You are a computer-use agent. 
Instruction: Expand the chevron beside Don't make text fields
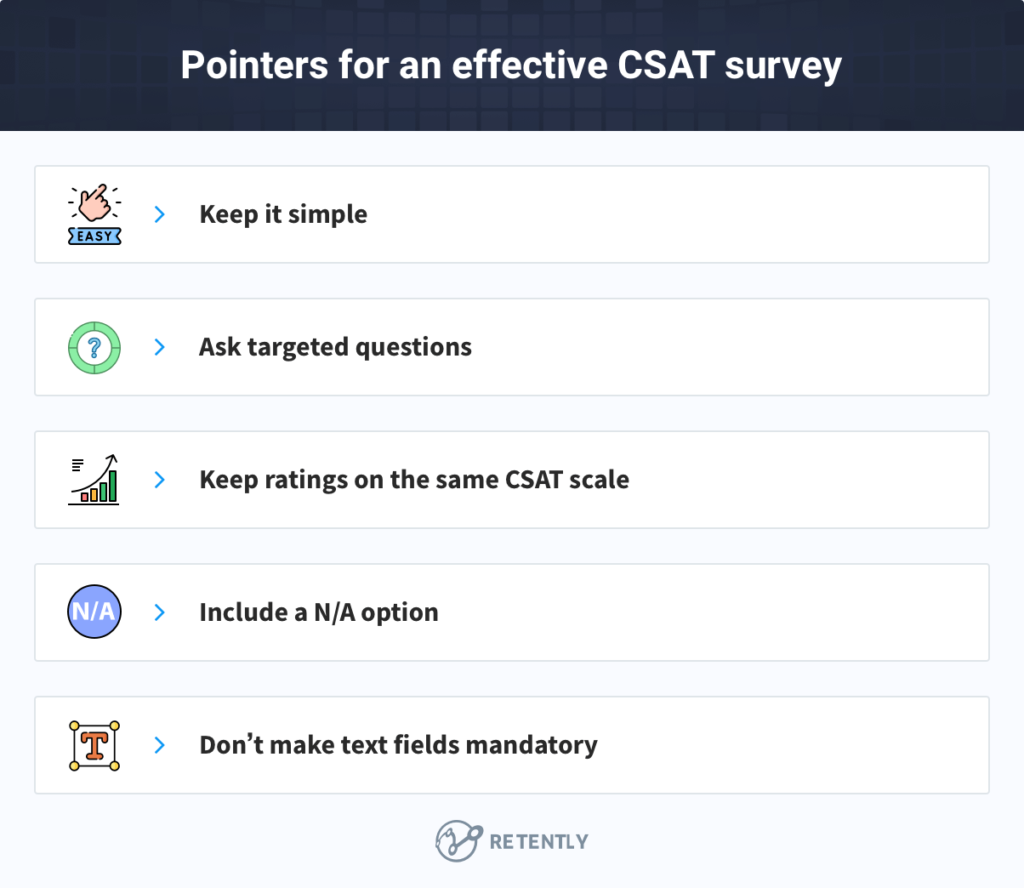click(x=159, y=745)
